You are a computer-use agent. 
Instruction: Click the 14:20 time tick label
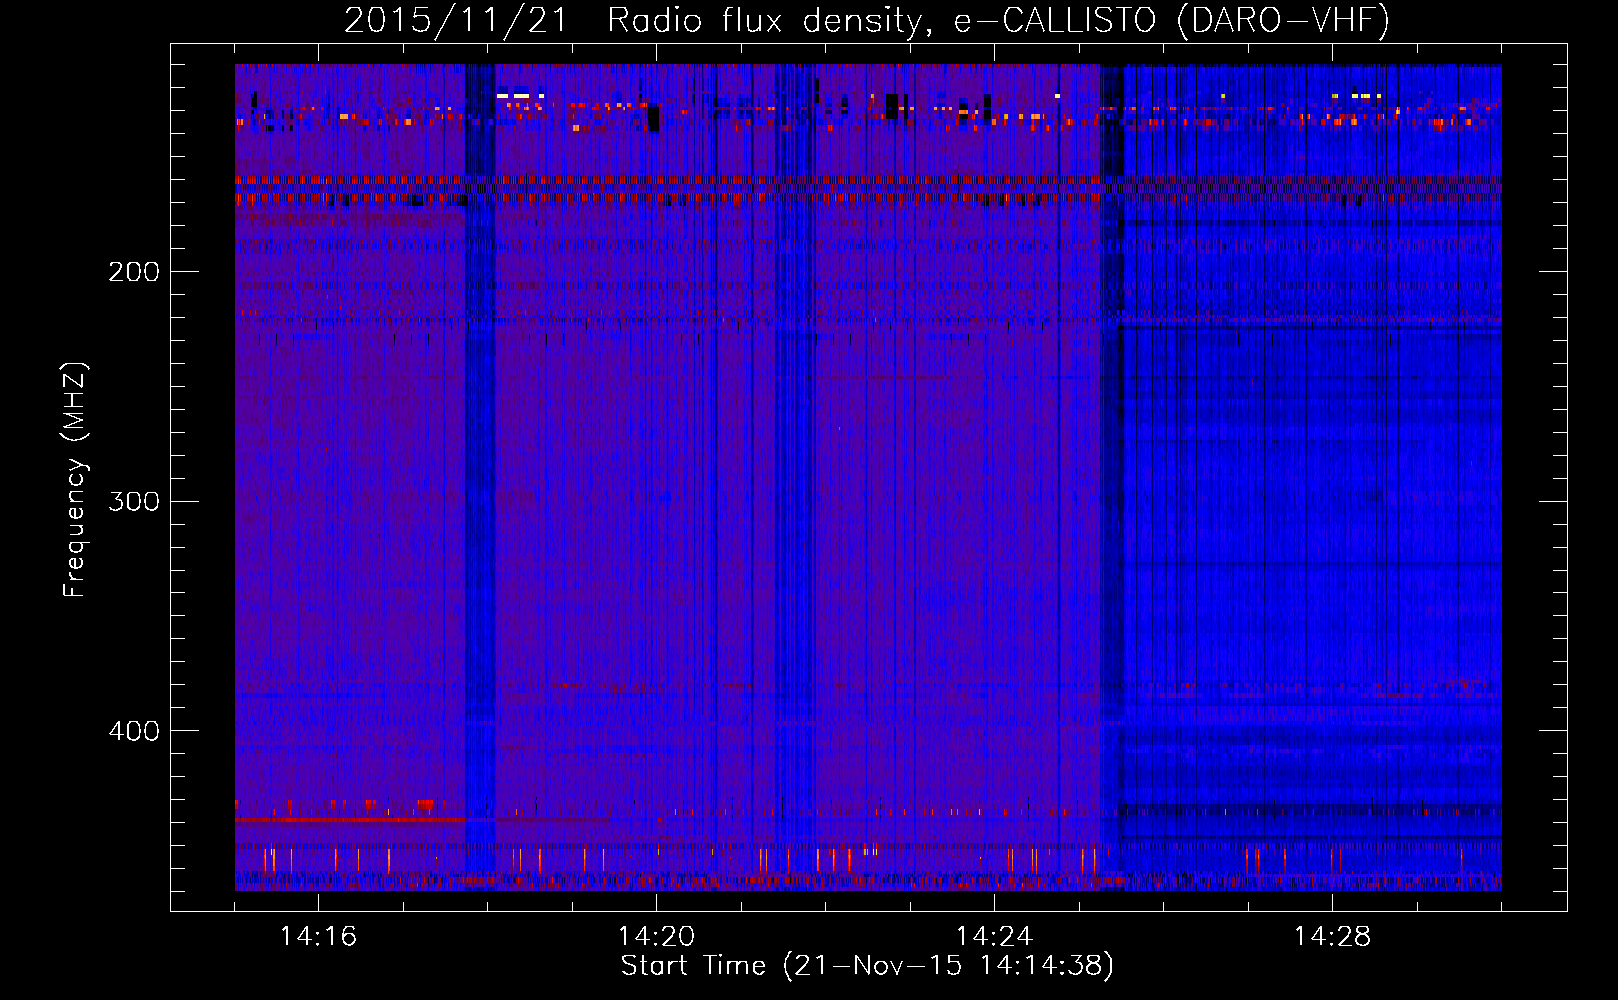coord(656,936)
